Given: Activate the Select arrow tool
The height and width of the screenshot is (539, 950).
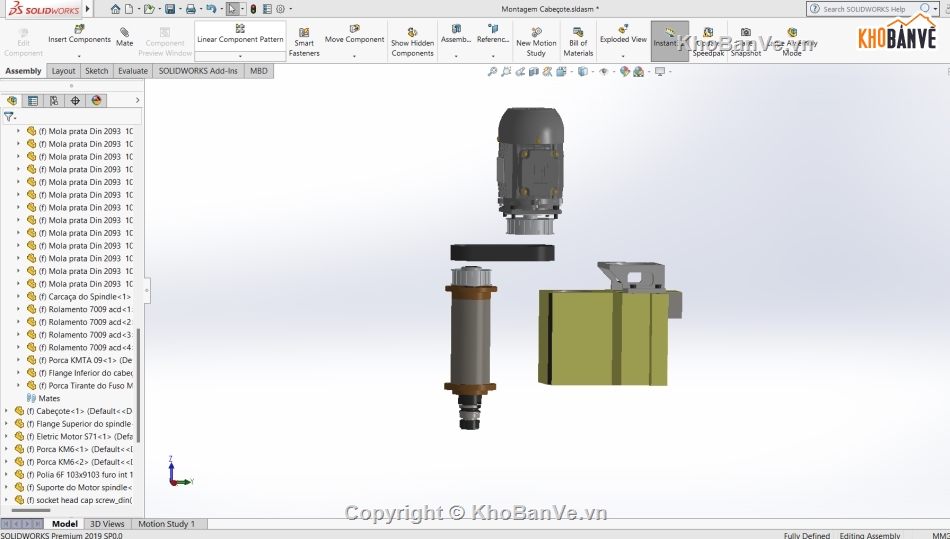Looking at the screenshot, I should (x=232, y=9).
